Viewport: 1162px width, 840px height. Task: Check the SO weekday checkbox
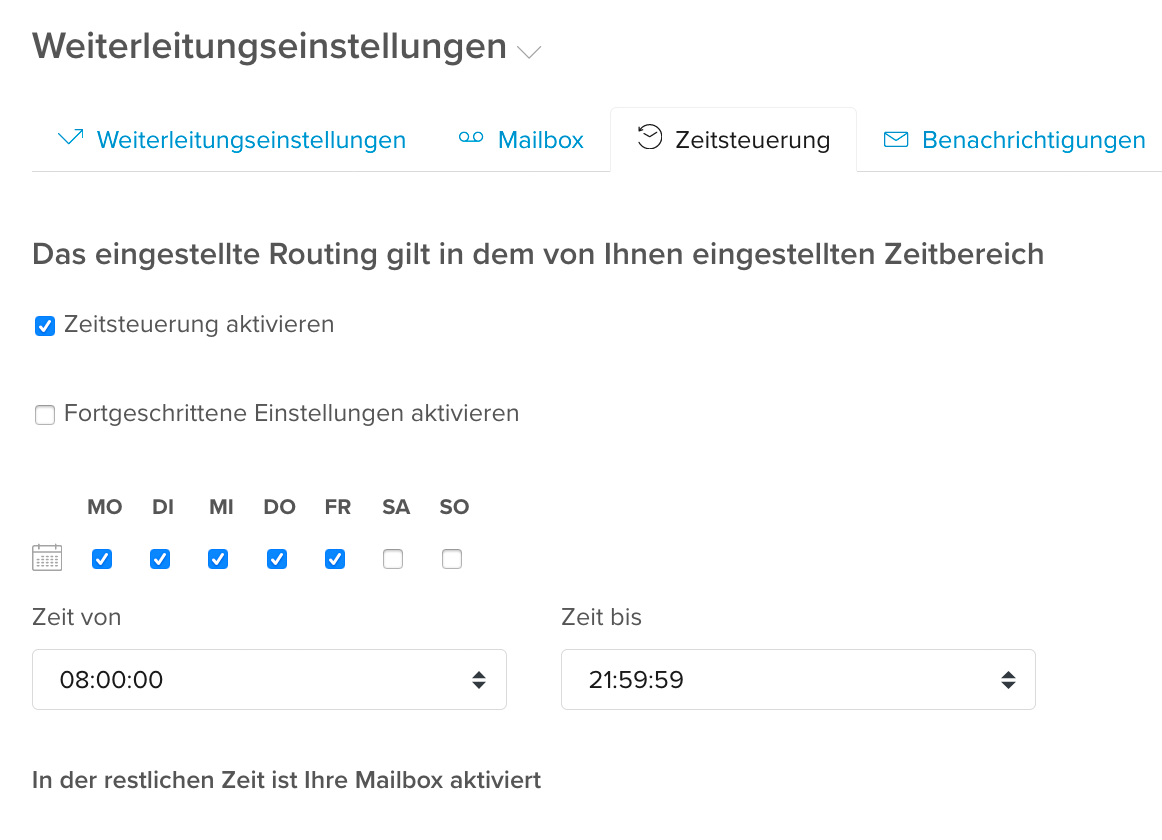click(452, 558)
